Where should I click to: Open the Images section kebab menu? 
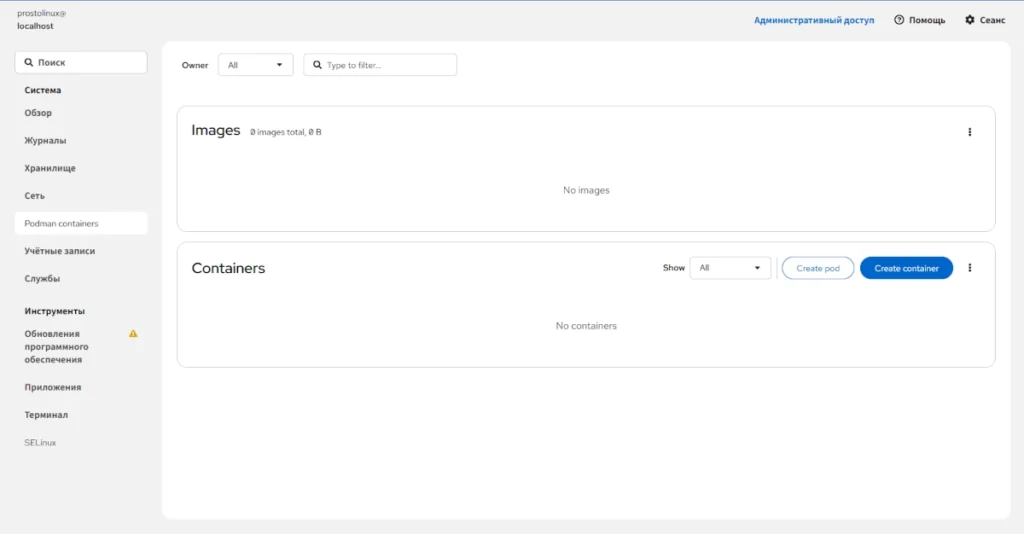pos(969,132)
